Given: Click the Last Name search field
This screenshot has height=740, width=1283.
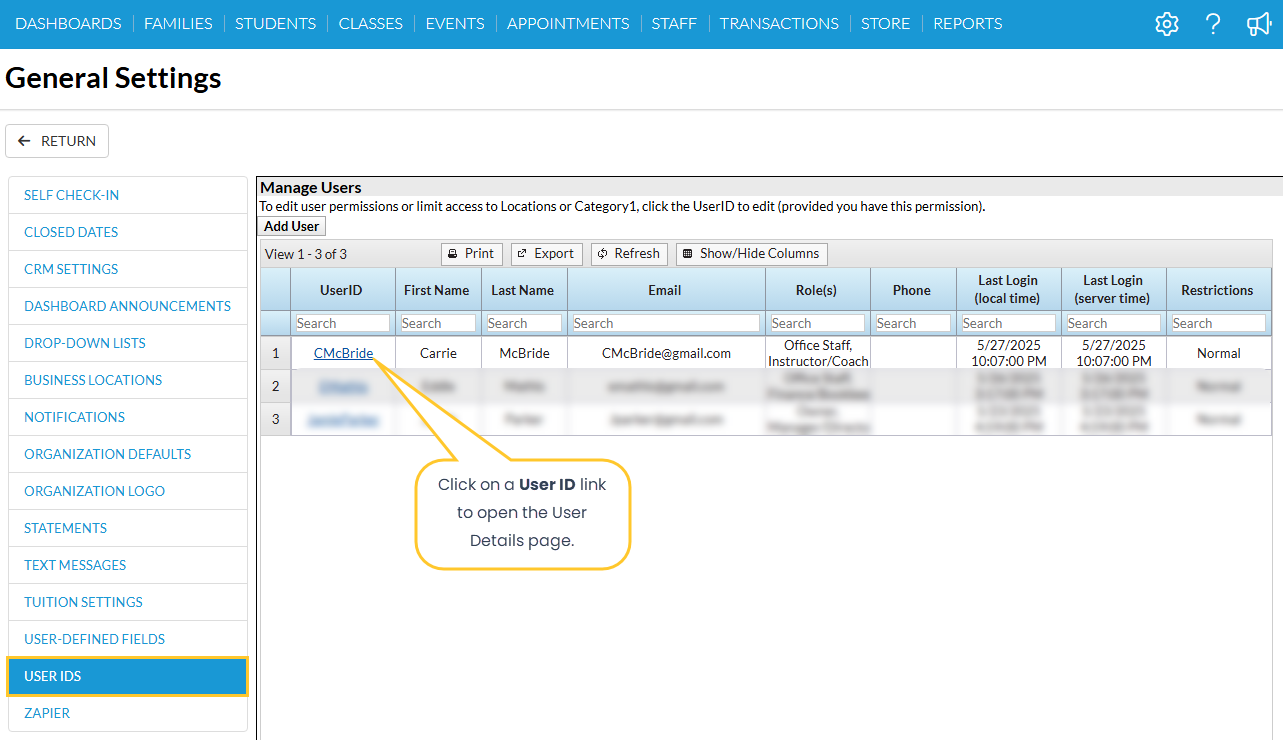Looking at the screenshot, I should [524, 323].
